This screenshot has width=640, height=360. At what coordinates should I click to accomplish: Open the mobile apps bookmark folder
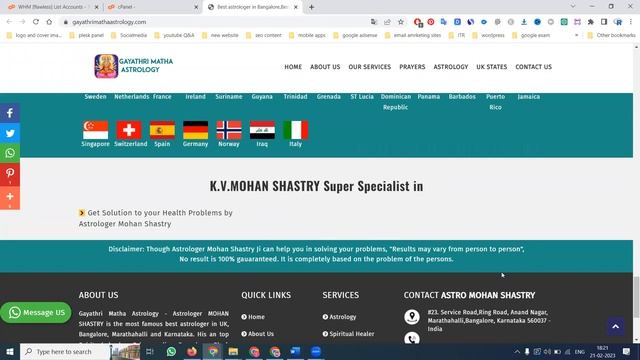point(307,36)
